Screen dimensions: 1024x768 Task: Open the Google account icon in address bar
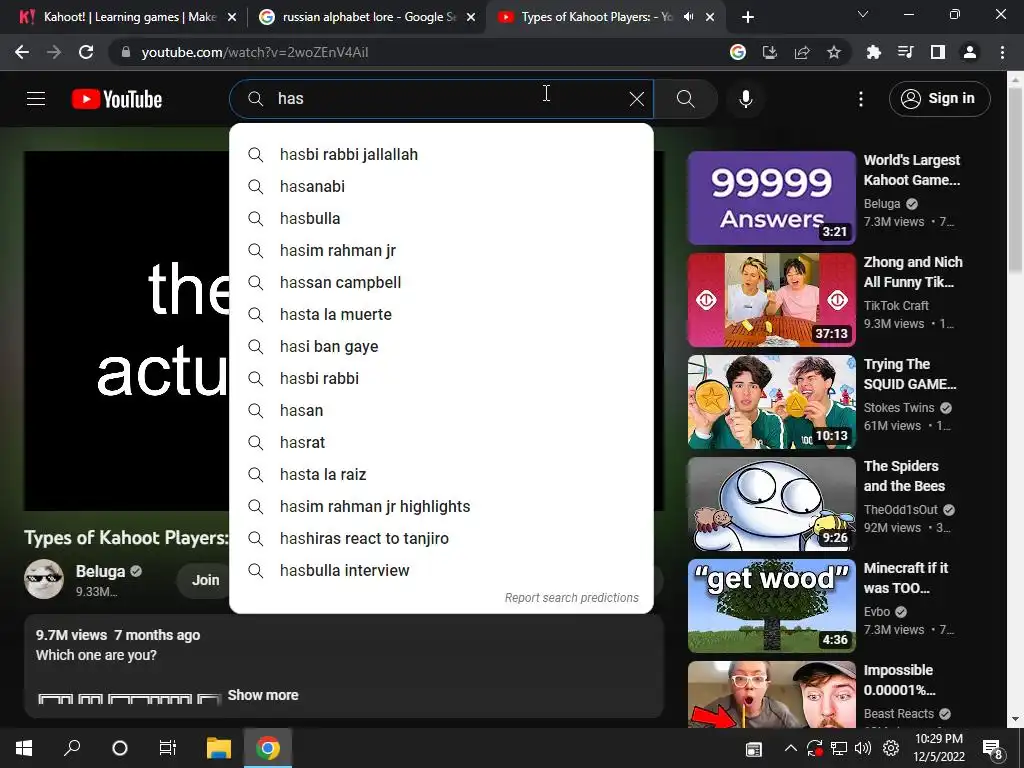coord(738,52)
